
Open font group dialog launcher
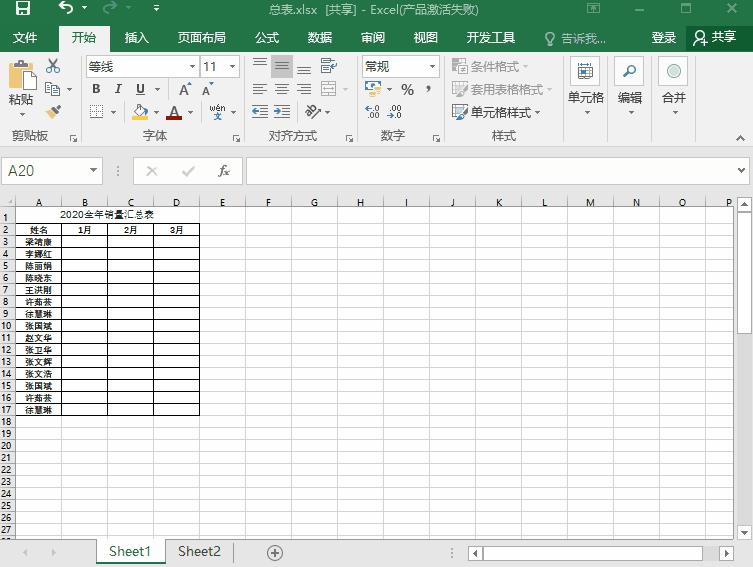pos(236,138)
